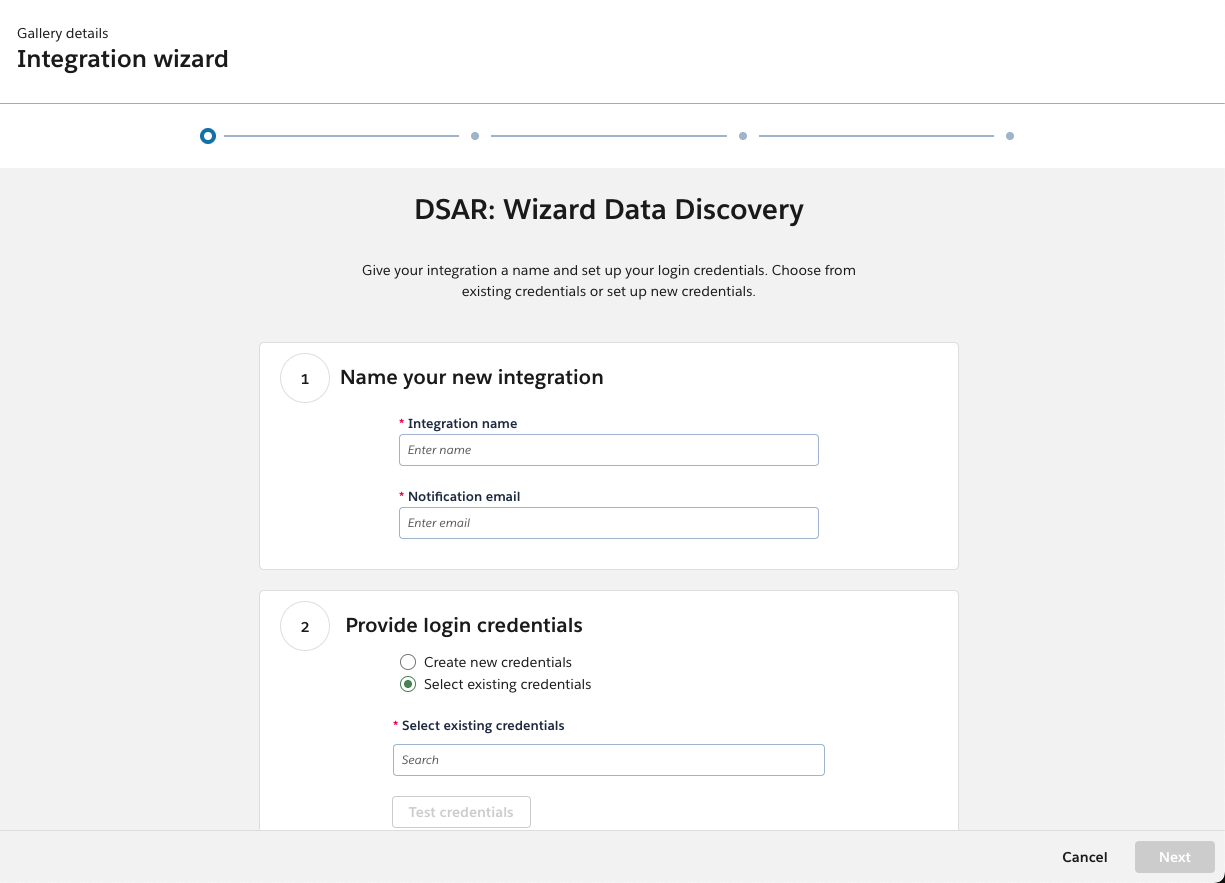Click the Provide login credentials heading
Screen dimensions: 1225x883
point(464,625)
